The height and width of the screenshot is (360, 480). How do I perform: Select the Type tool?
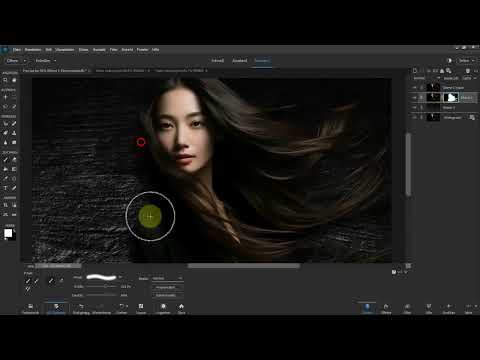point(5,188)
